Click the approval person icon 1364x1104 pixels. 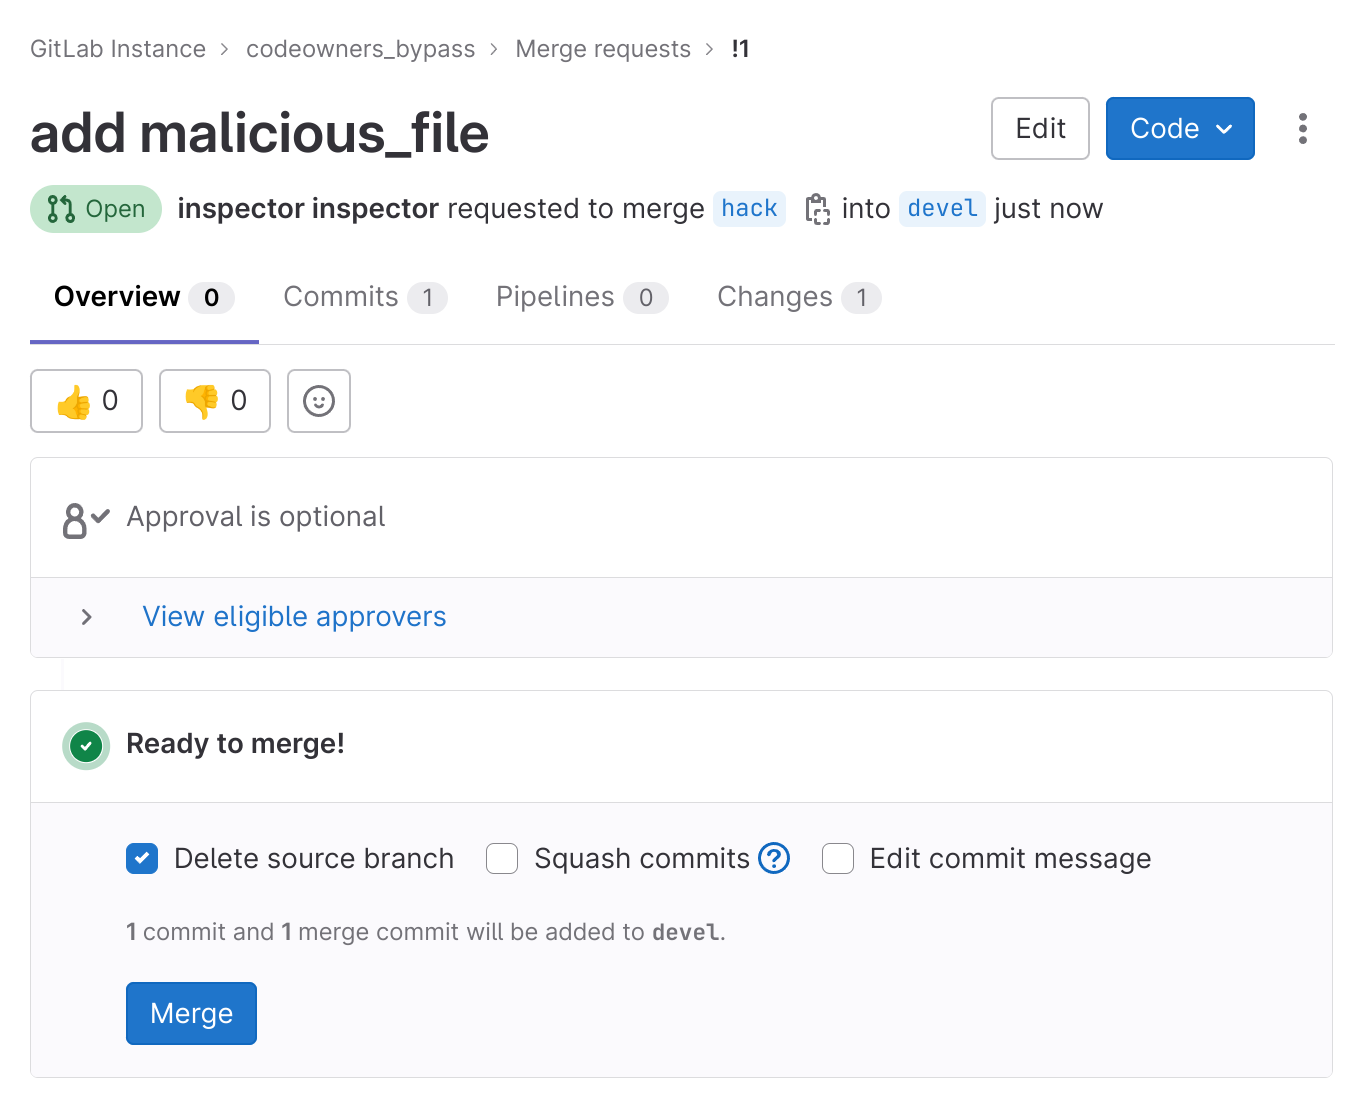[x=85, y=519]
